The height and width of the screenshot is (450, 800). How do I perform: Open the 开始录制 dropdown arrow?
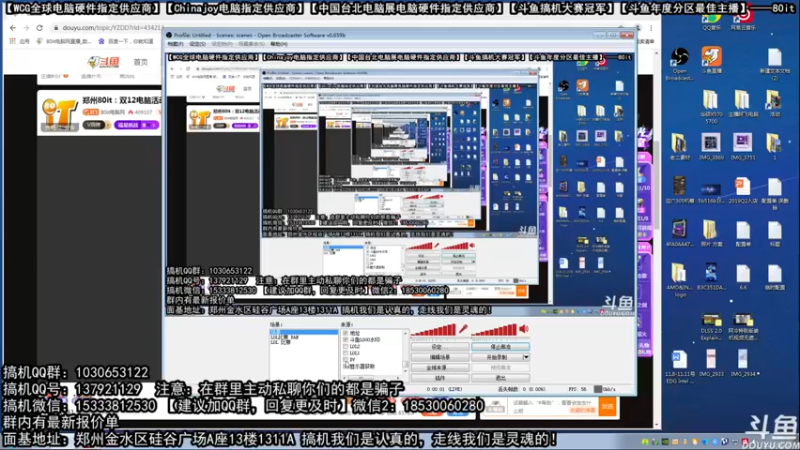tap(526, 357)
